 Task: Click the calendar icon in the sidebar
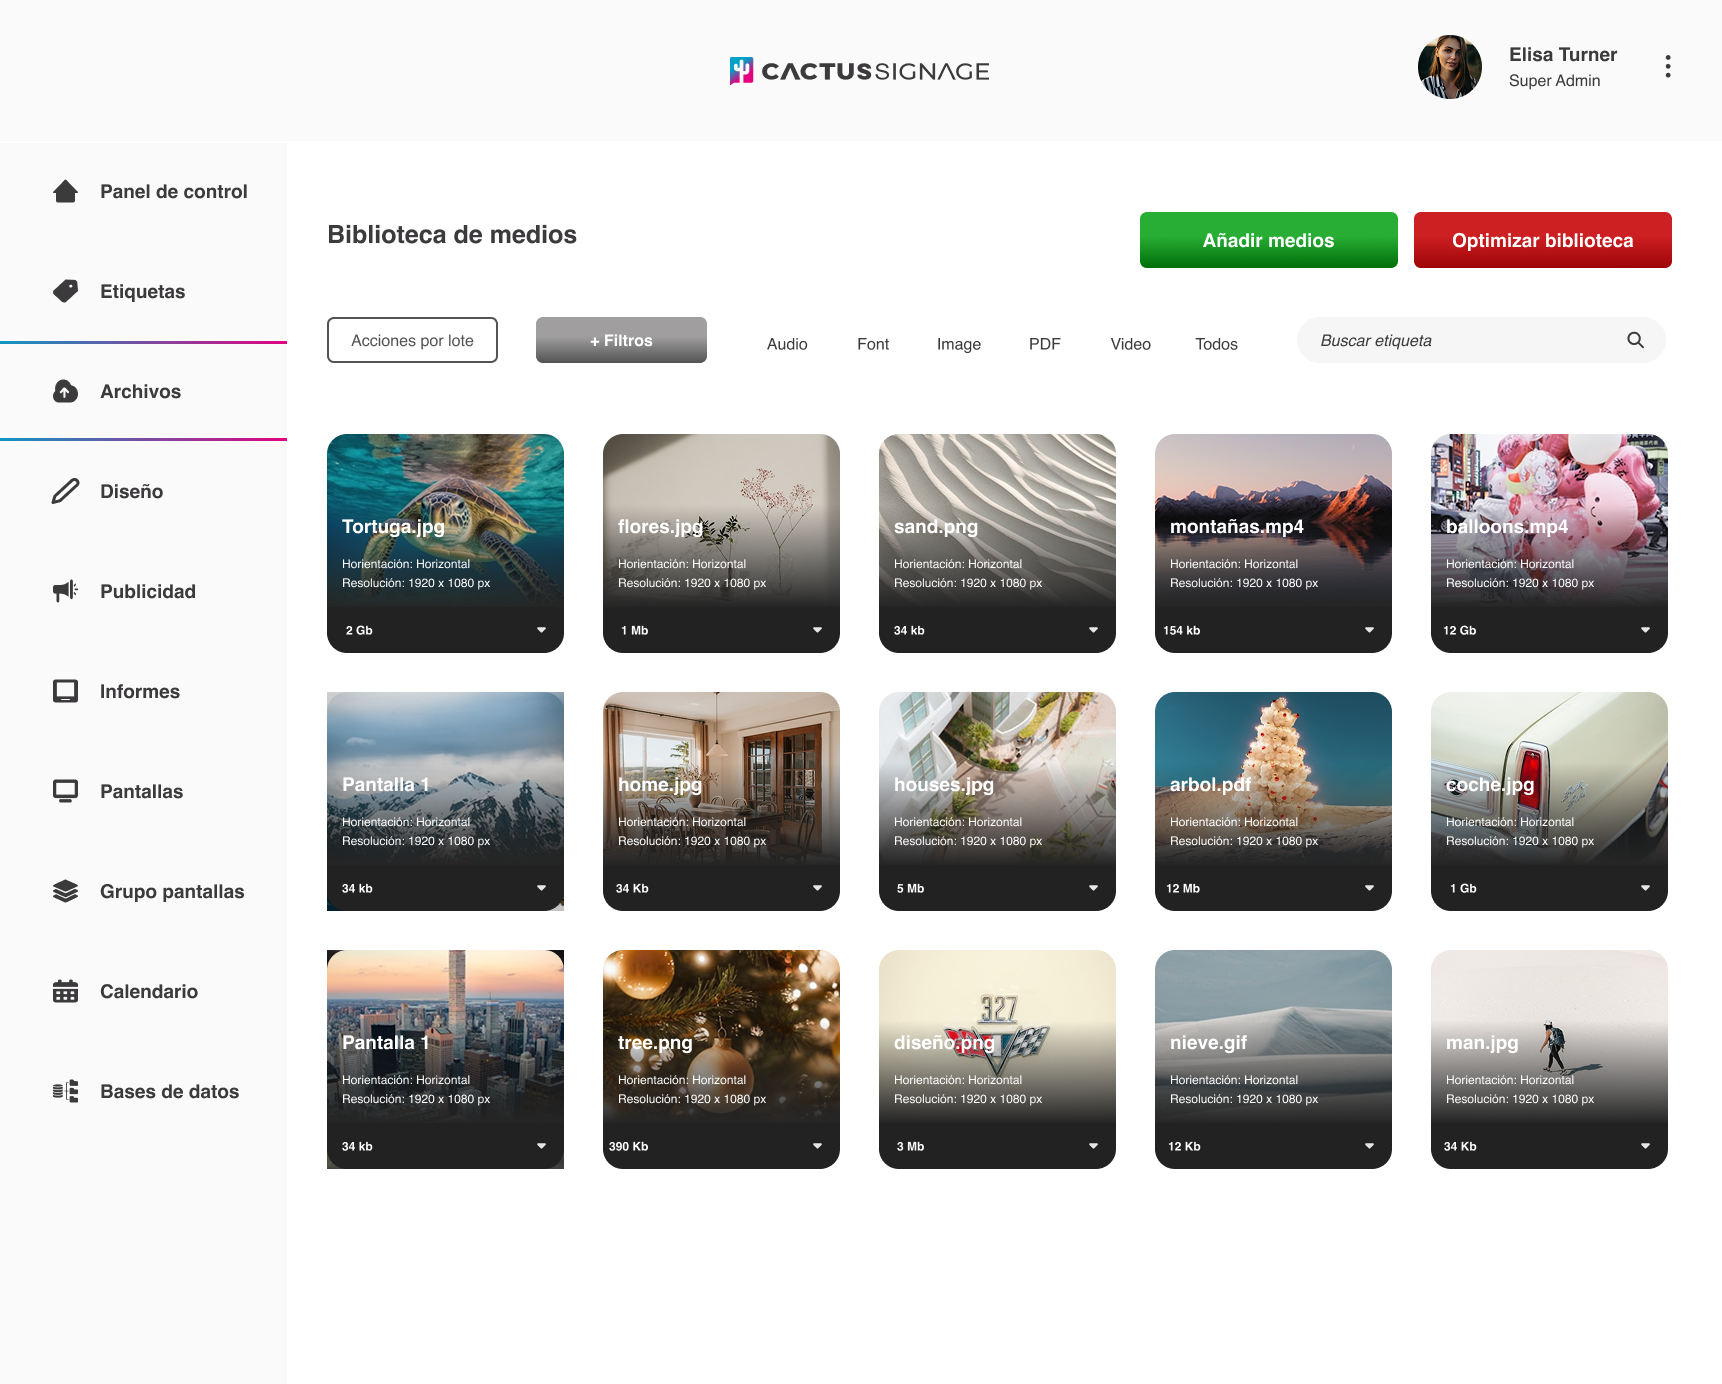point(66,991)
